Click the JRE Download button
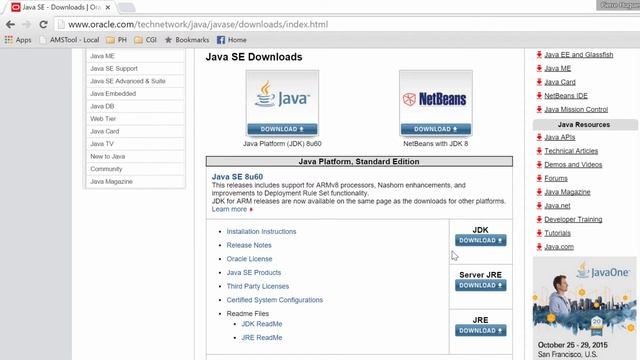Screen dimensions: 640x360 tap(480, 331)
